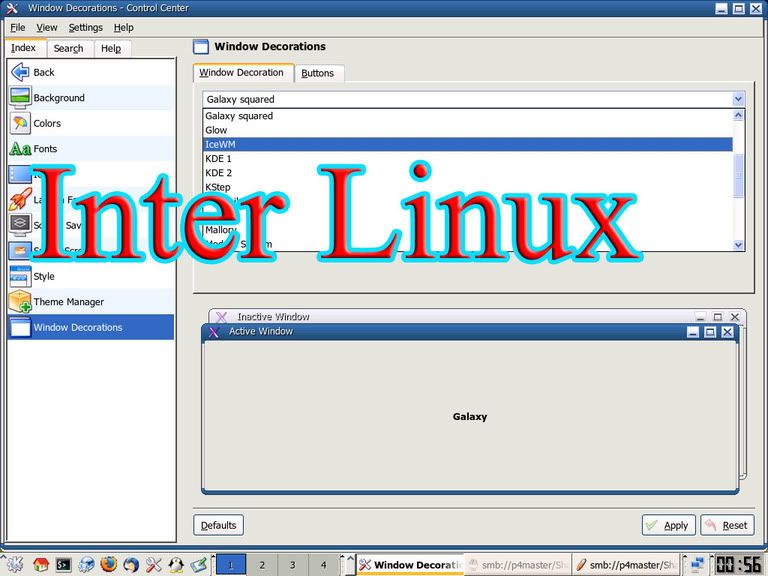This screenshot has width=768, height=576.
Task: Click the Reset button
Action: point(727,525)
